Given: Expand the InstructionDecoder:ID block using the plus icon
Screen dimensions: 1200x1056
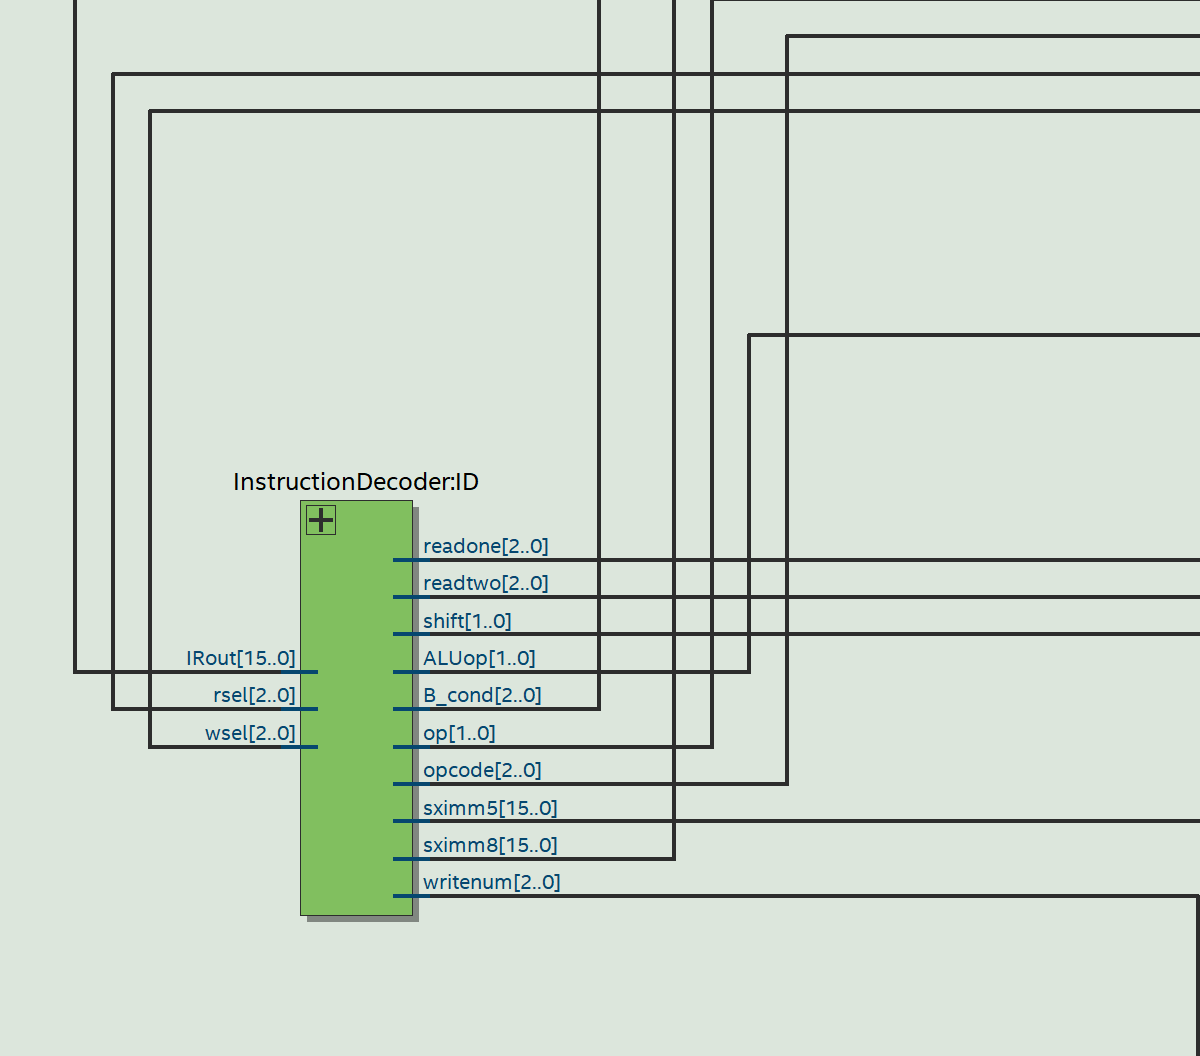Looking at the screenshot, I should coord(320,519).
